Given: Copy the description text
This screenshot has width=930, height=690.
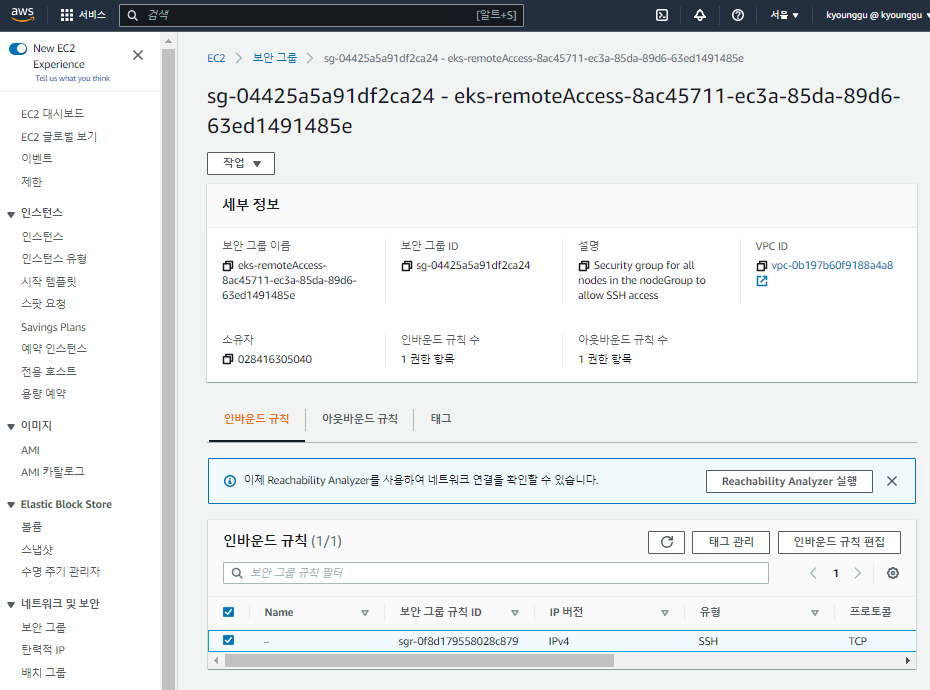Looking at the screenshot, I should pyautogui.click(x=584, y=266).
